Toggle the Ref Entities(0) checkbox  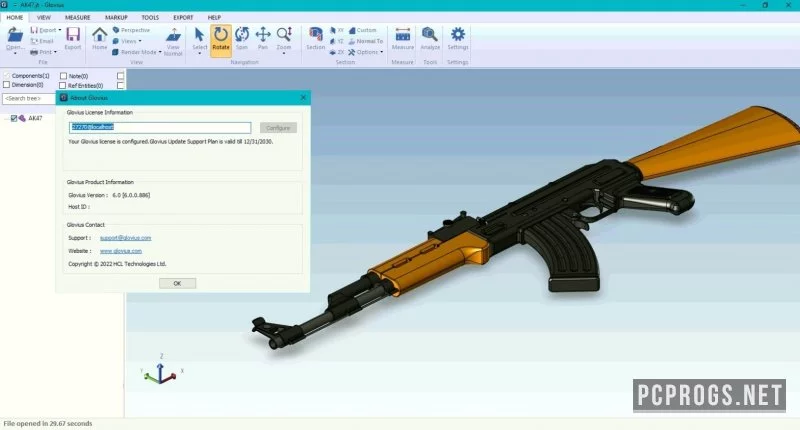(x=63, y=86)
